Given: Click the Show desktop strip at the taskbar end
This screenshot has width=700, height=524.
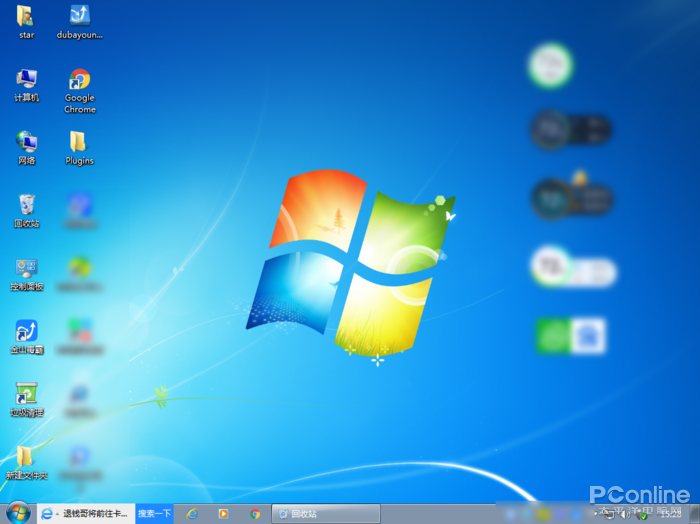Looking at the screenshot, I should (x=695, y=514).
